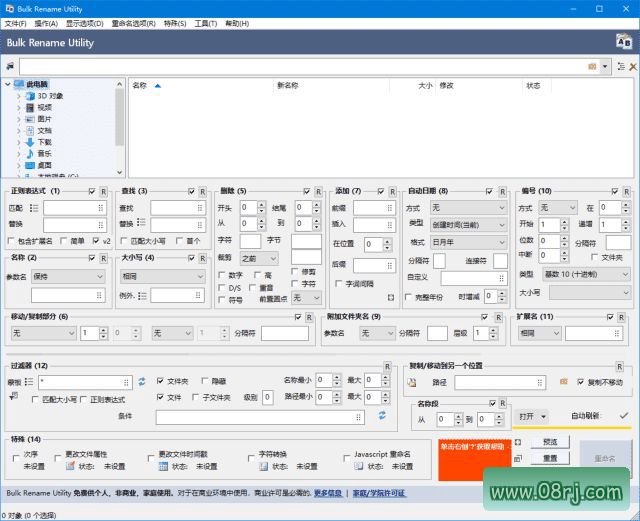Enable the 子文件夹 checkbox in filters

coord(196,397)
